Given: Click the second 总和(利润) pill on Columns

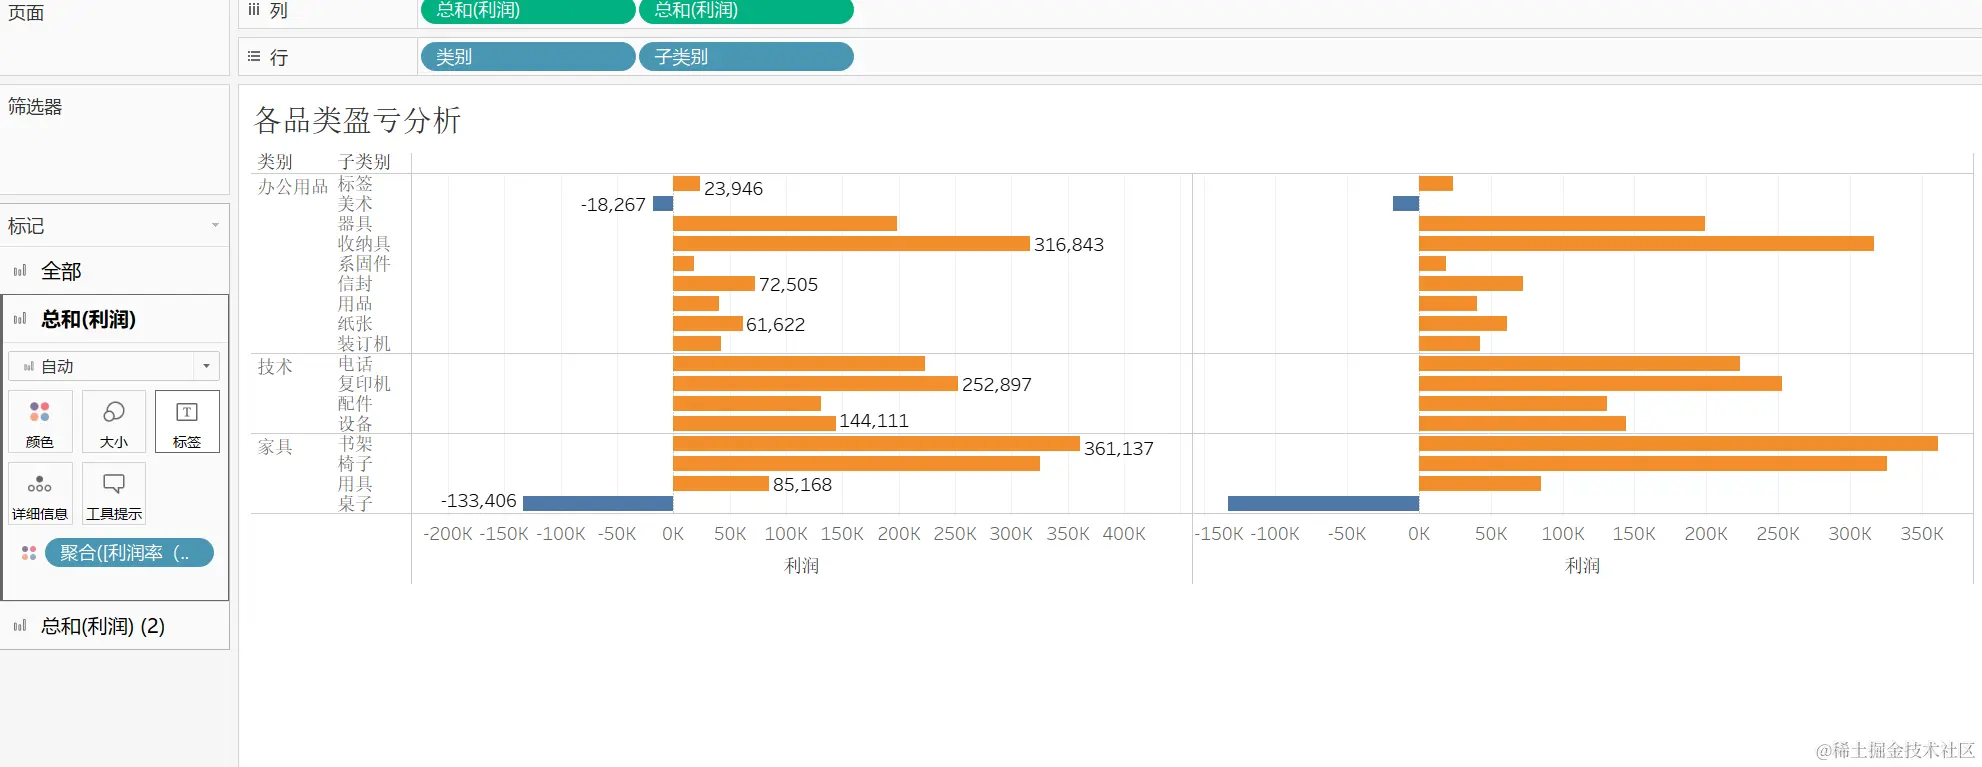Looking at the screenshot, I should click(x=746, y=11).
